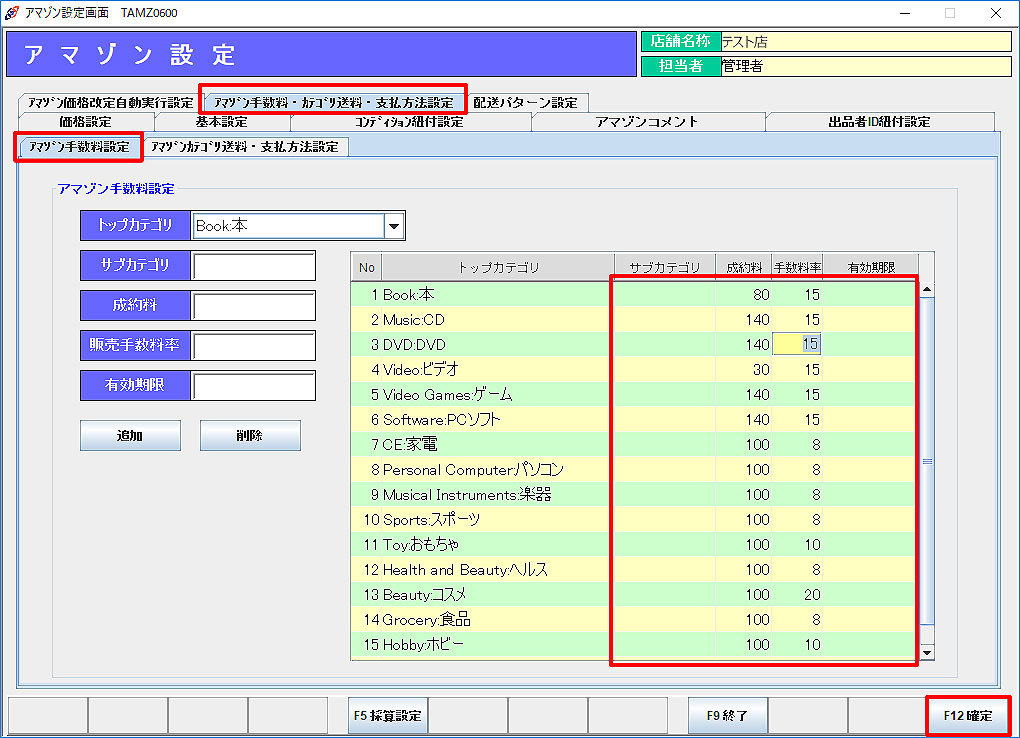Screen dimensions: 1020x738
Task: Open アマゾンカテゴリ送料・支払方法設定 sub-tab
Action: (244, 147)
